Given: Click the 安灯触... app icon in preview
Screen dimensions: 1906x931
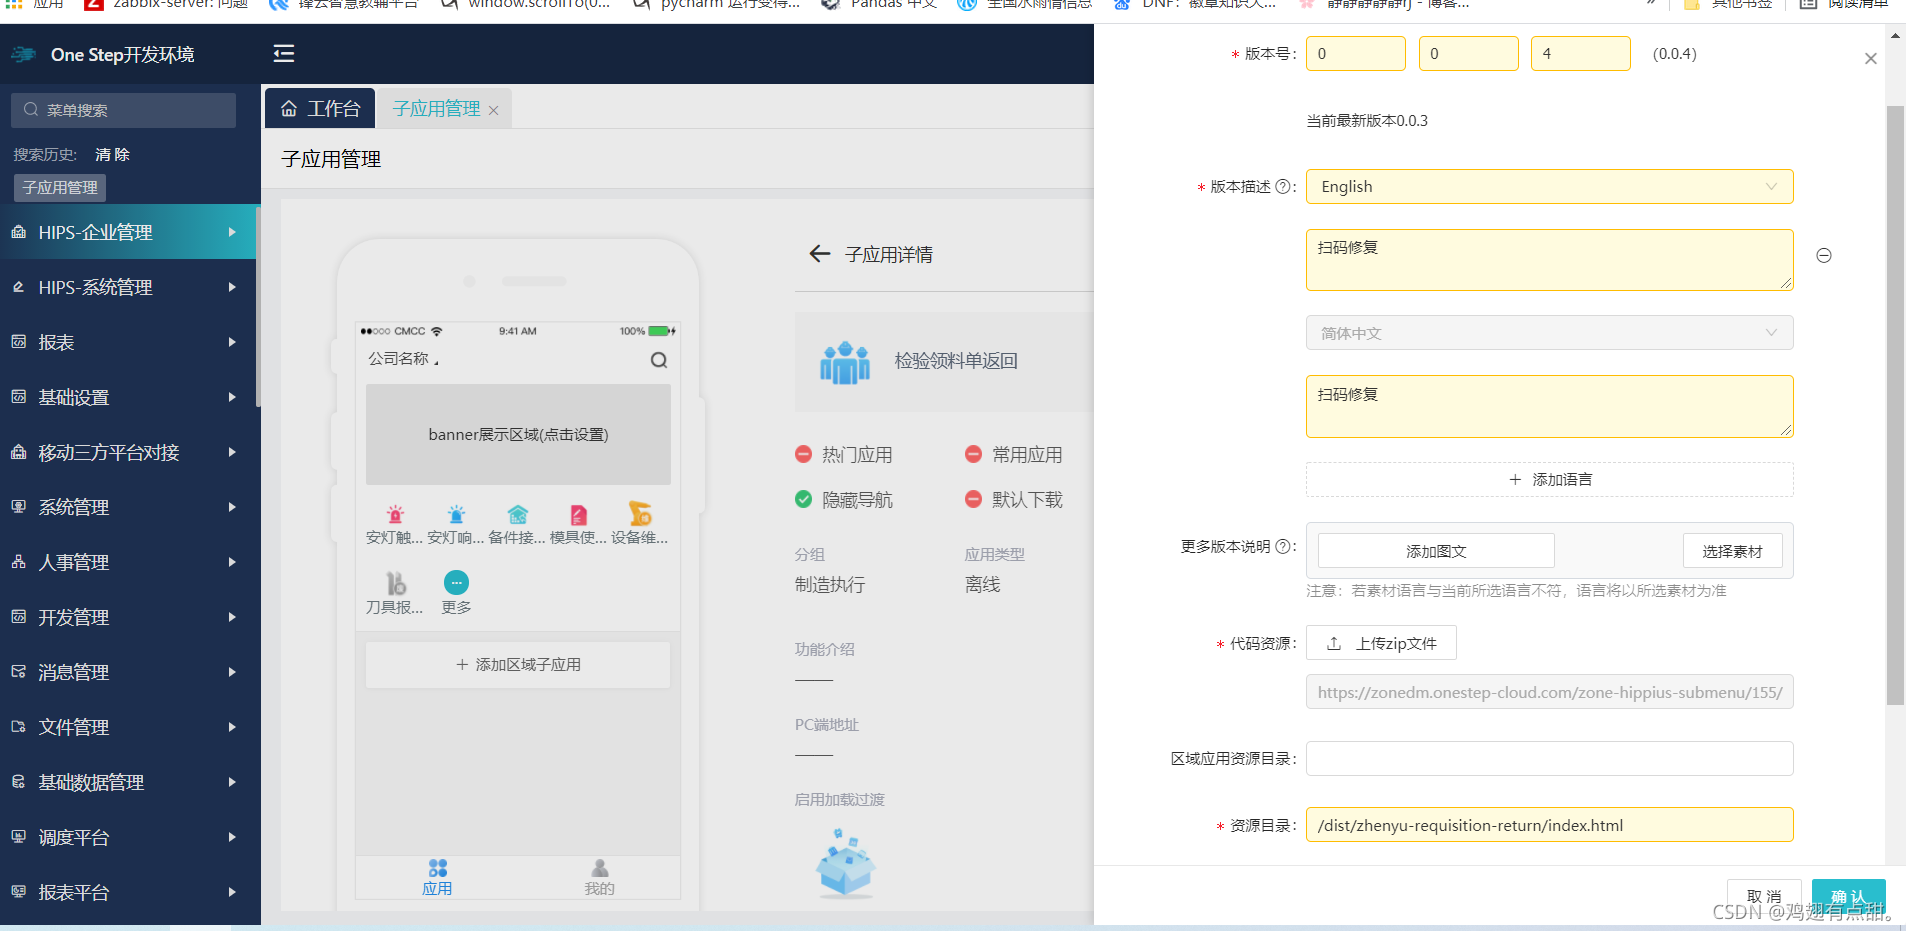Looking at the screenshot, I should point(395,515).
